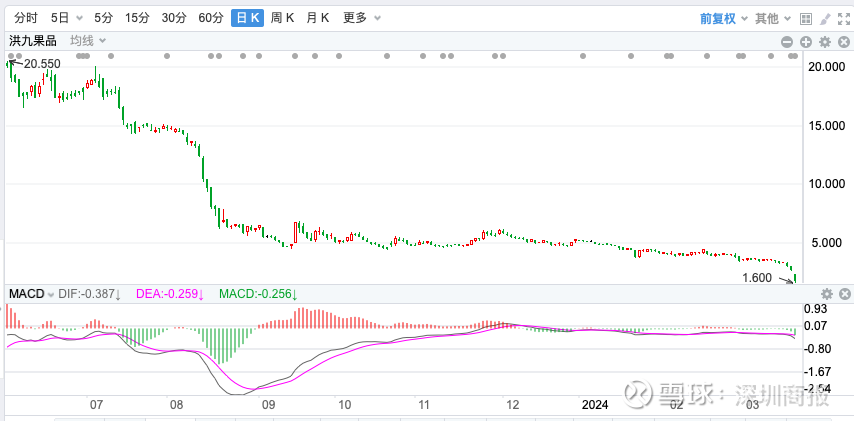This screenshot has height=421, width=854.
Task: Click the MACD indicator label
Action: (27, 294)
